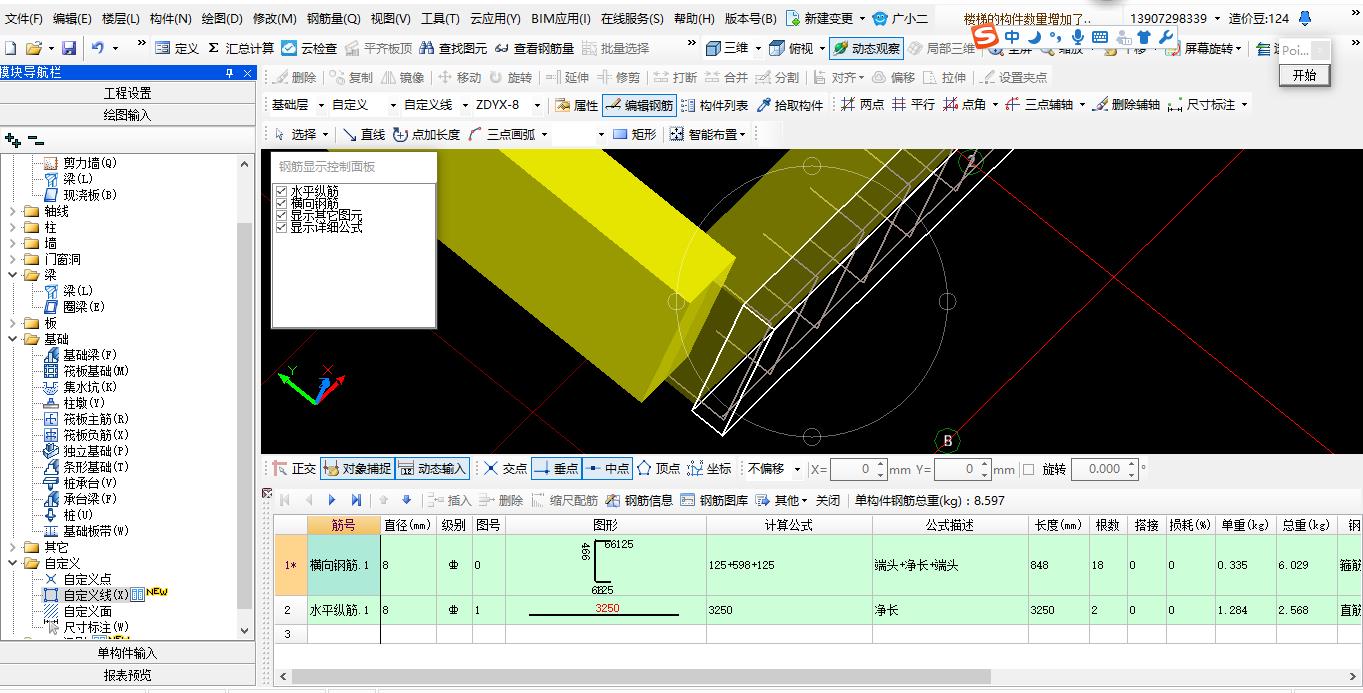Click the 工程设置 button
Screen dimensions: 1363x693
[128, 93]
